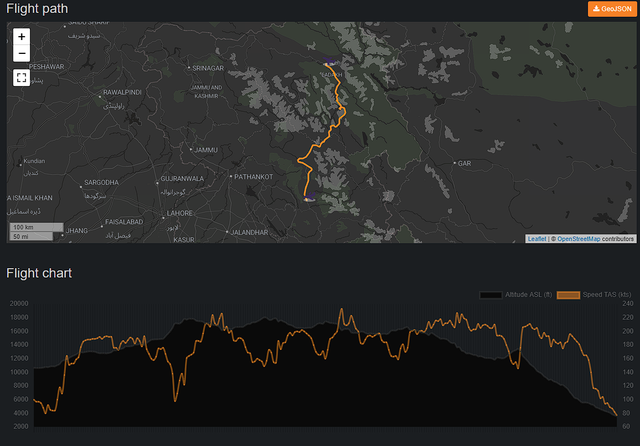Image resolution: width=640 pixels, height=446 pixels.
Task: Click the arrival marker at path's southern end
Action: 310,199
